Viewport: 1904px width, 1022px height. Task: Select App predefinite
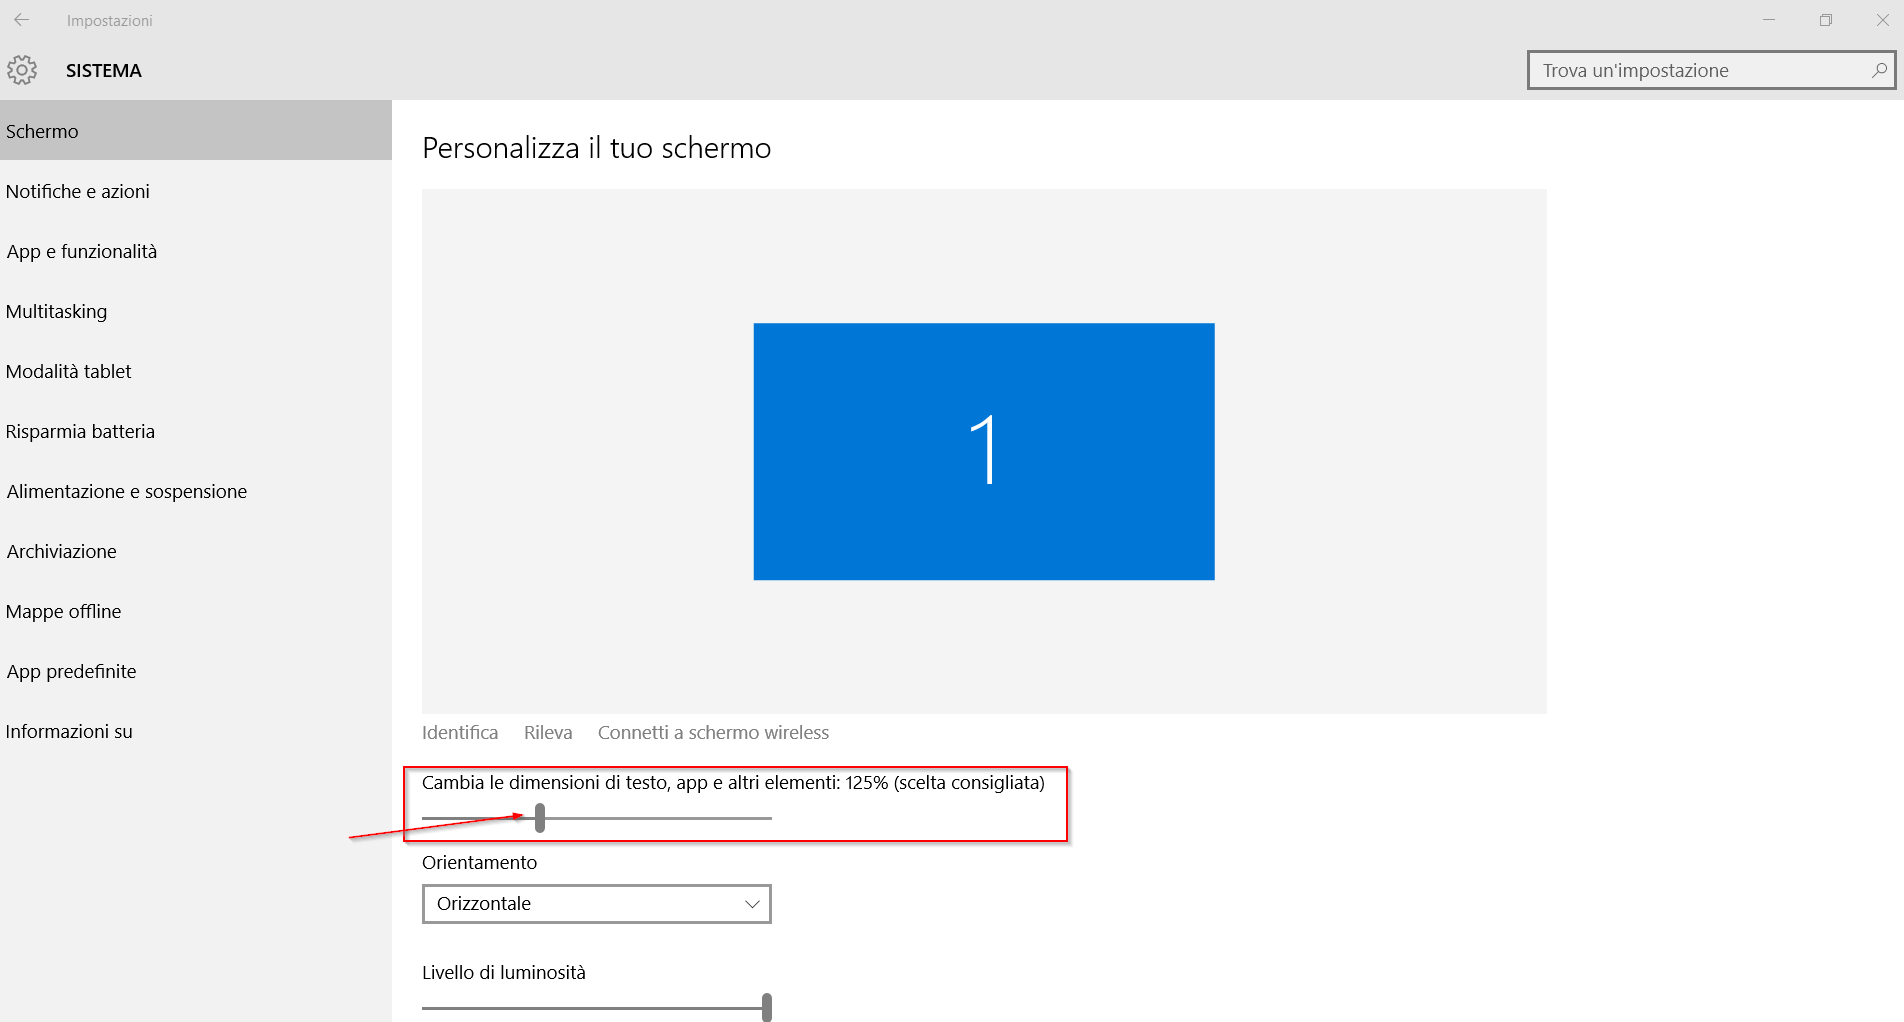click(196, 671)
